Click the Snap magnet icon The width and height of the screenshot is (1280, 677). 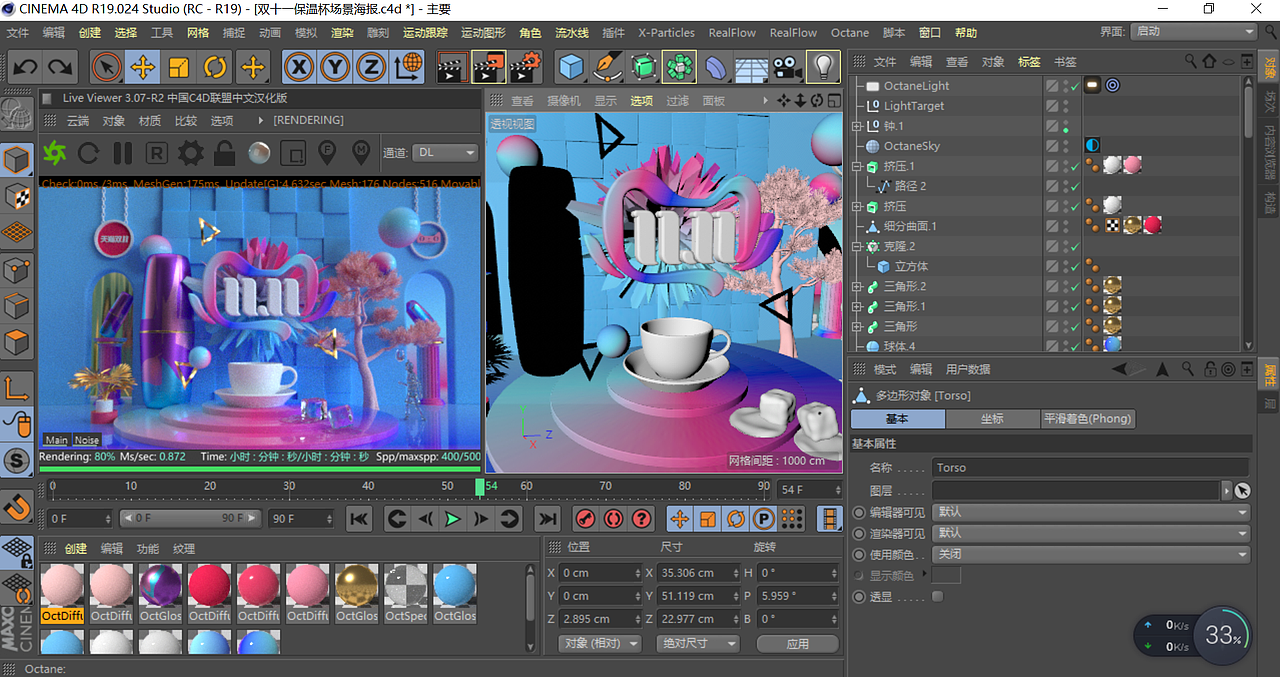17,508
